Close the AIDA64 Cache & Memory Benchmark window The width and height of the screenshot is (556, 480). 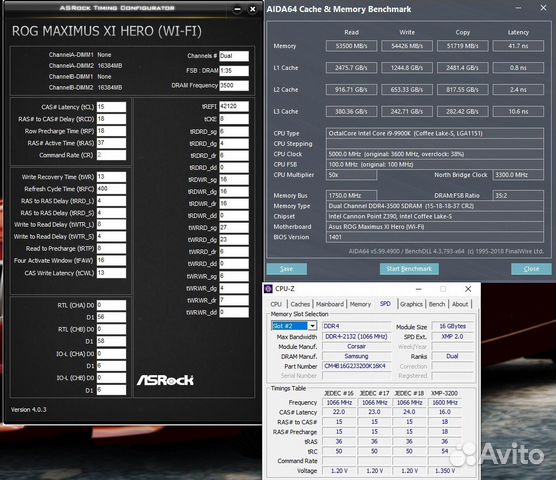point(543,8)
